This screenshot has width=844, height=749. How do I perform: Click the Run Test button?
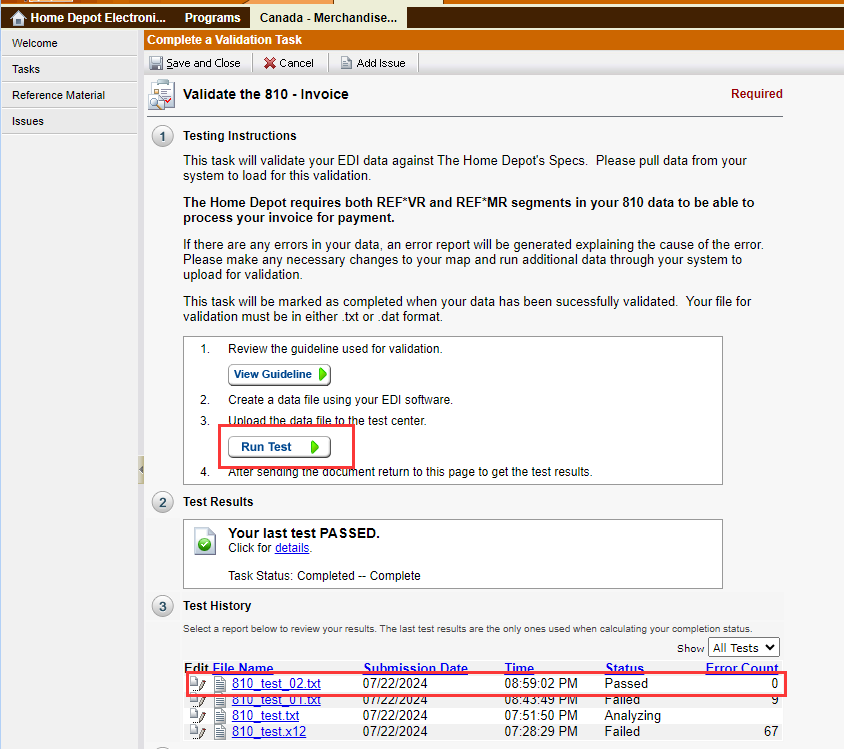tap(279, 447)
